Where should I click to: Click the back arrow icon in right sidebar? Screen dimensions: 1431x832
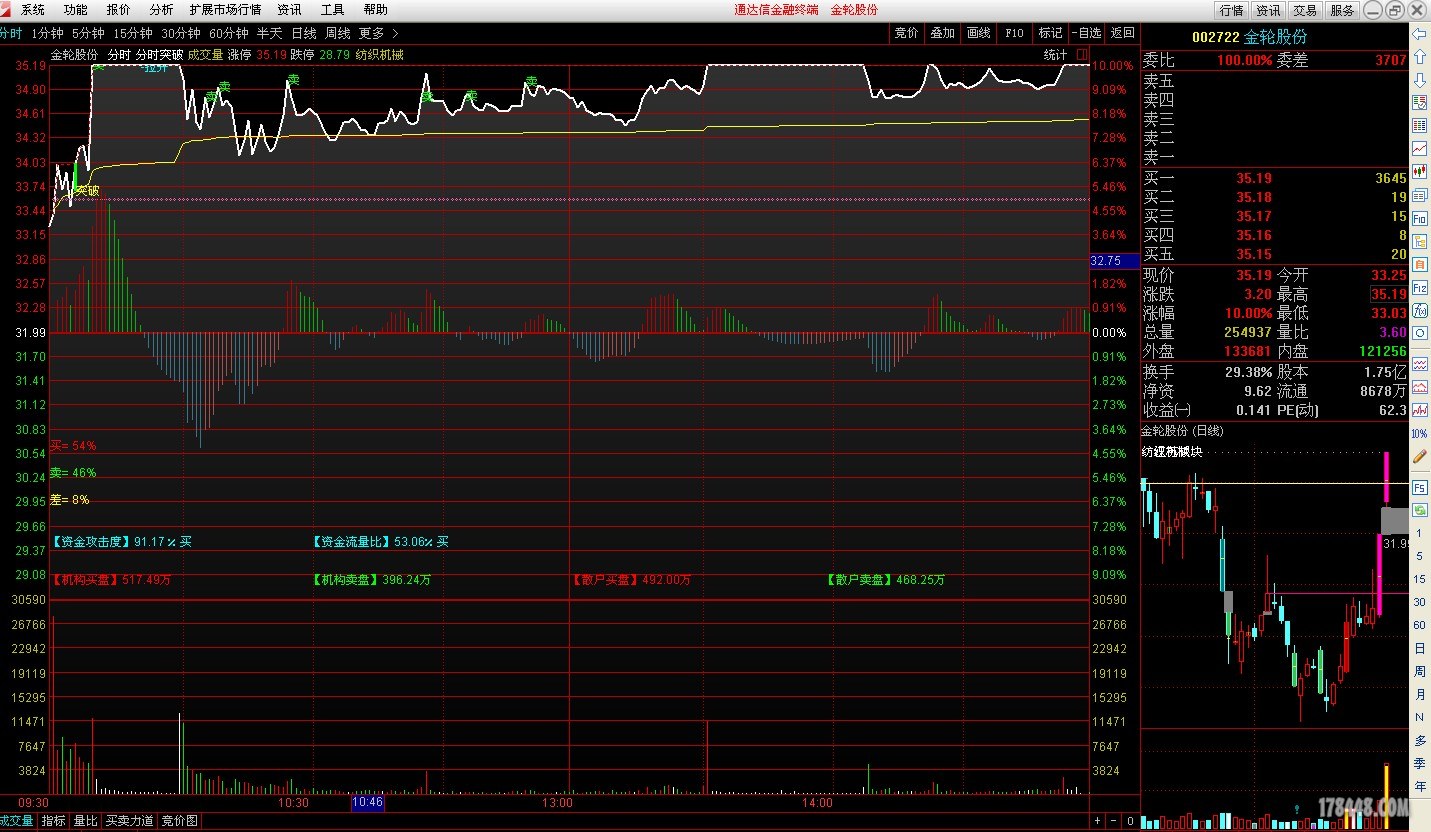tap(1419, 33)
